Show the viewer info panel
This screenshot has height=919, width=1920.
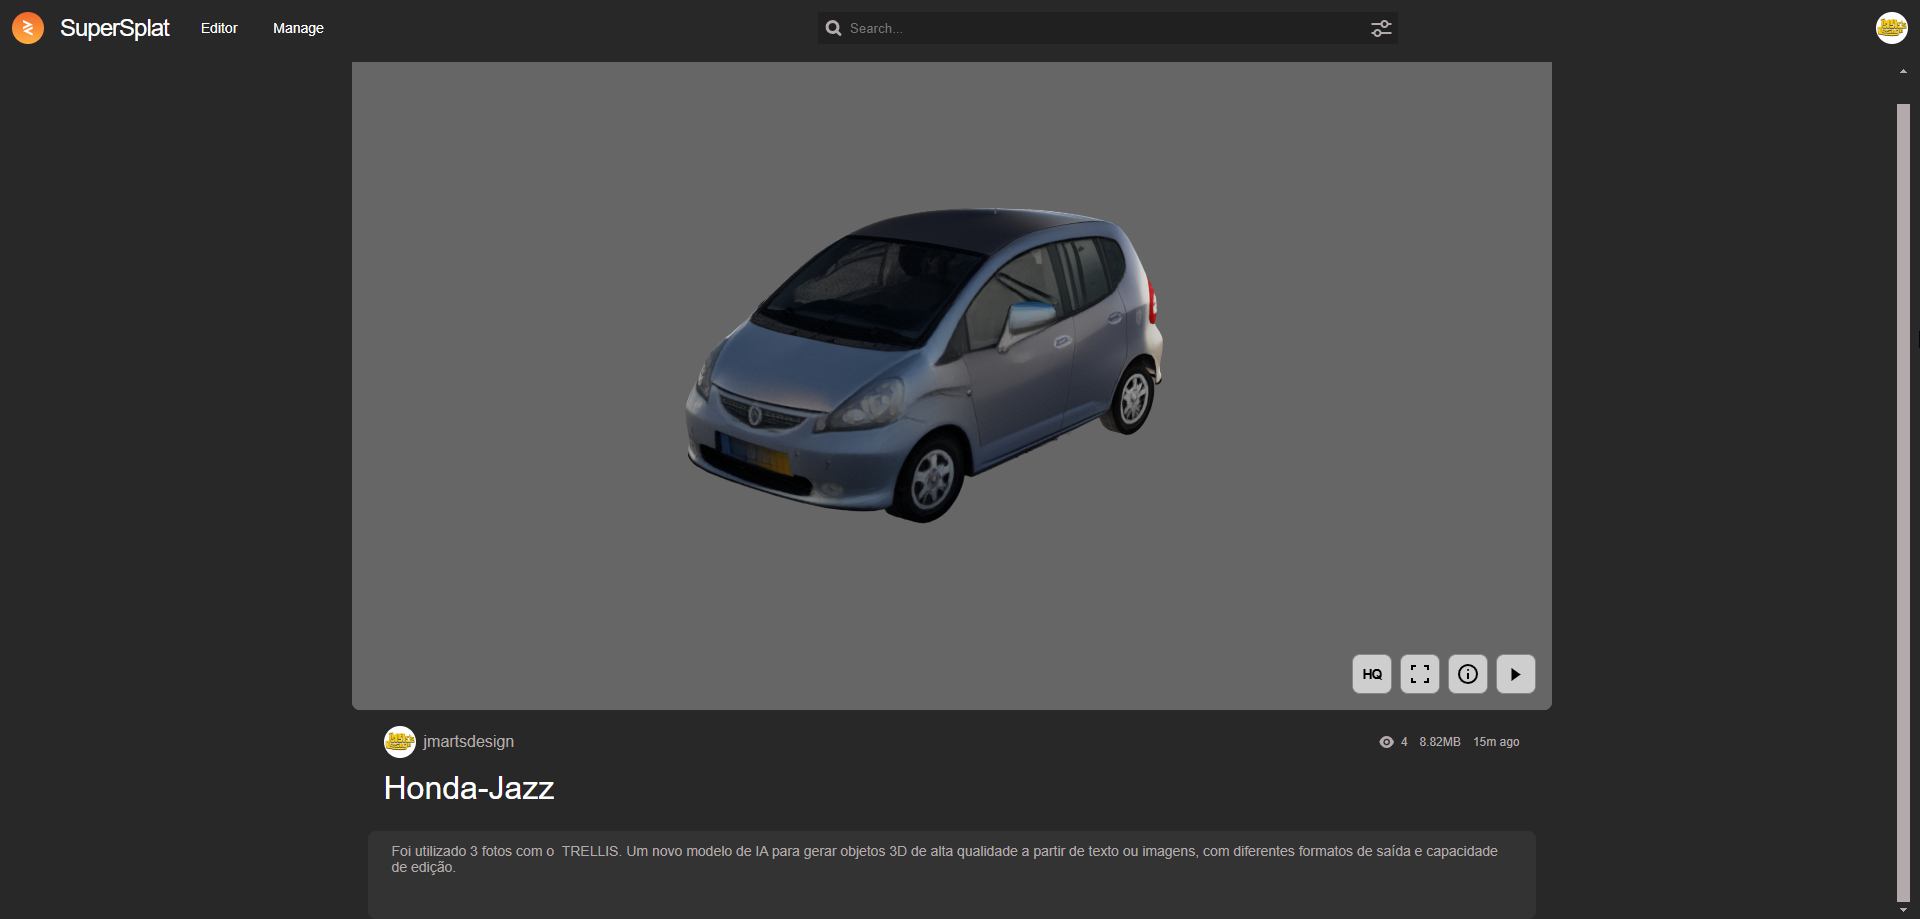pyautogui.click(x=1468, y=674)
